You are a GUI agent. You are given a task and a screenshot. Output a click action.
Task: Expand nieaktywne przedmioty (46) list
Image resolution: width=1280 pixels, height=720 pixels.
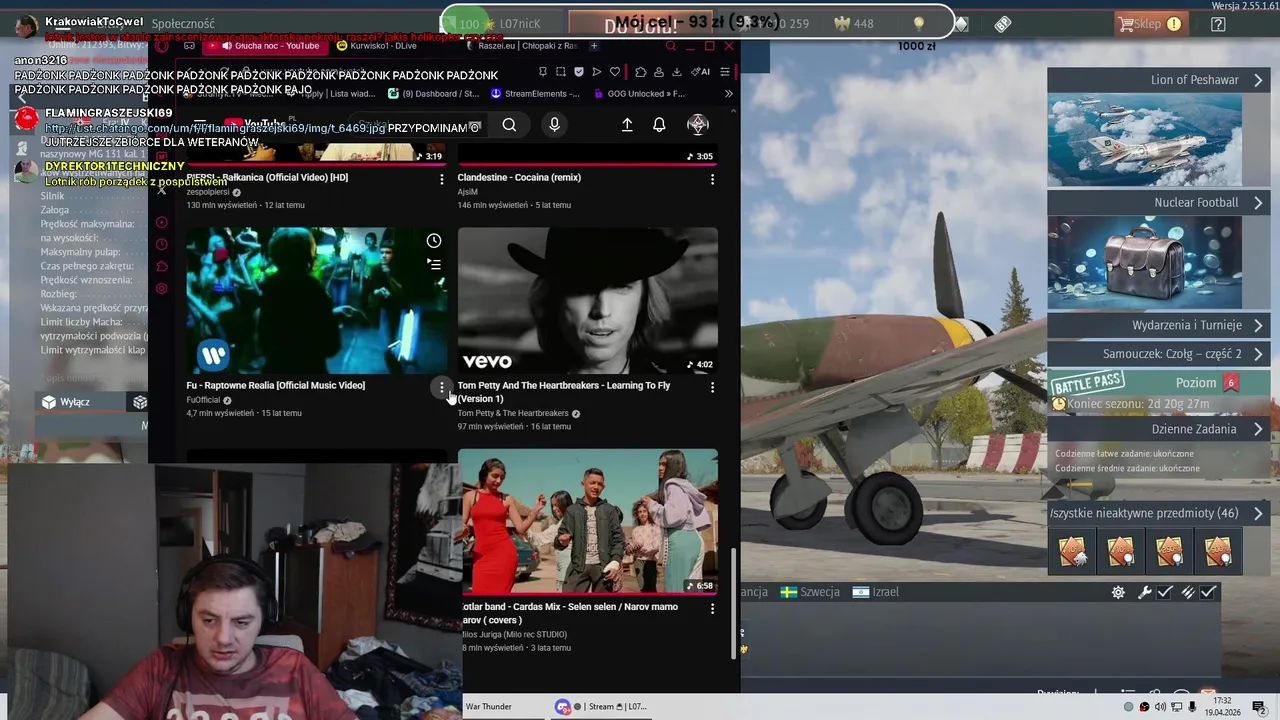1159,513
